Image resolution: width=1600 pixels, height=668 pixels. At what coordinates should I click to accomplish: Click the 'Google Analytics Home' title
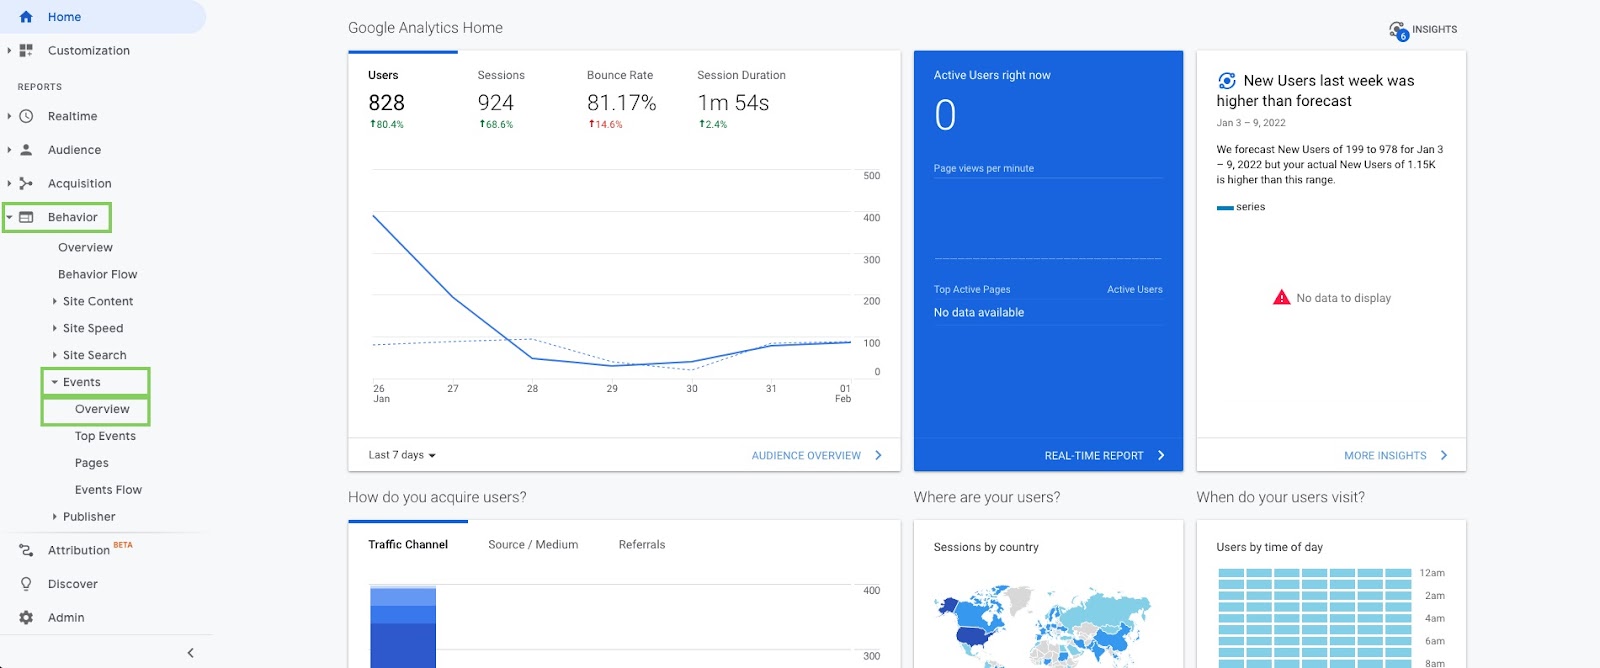[x=425, y=28]
